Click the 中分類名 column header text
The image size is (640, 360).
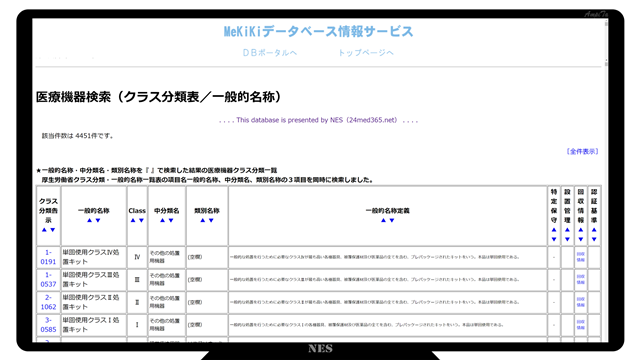point(167,211)
